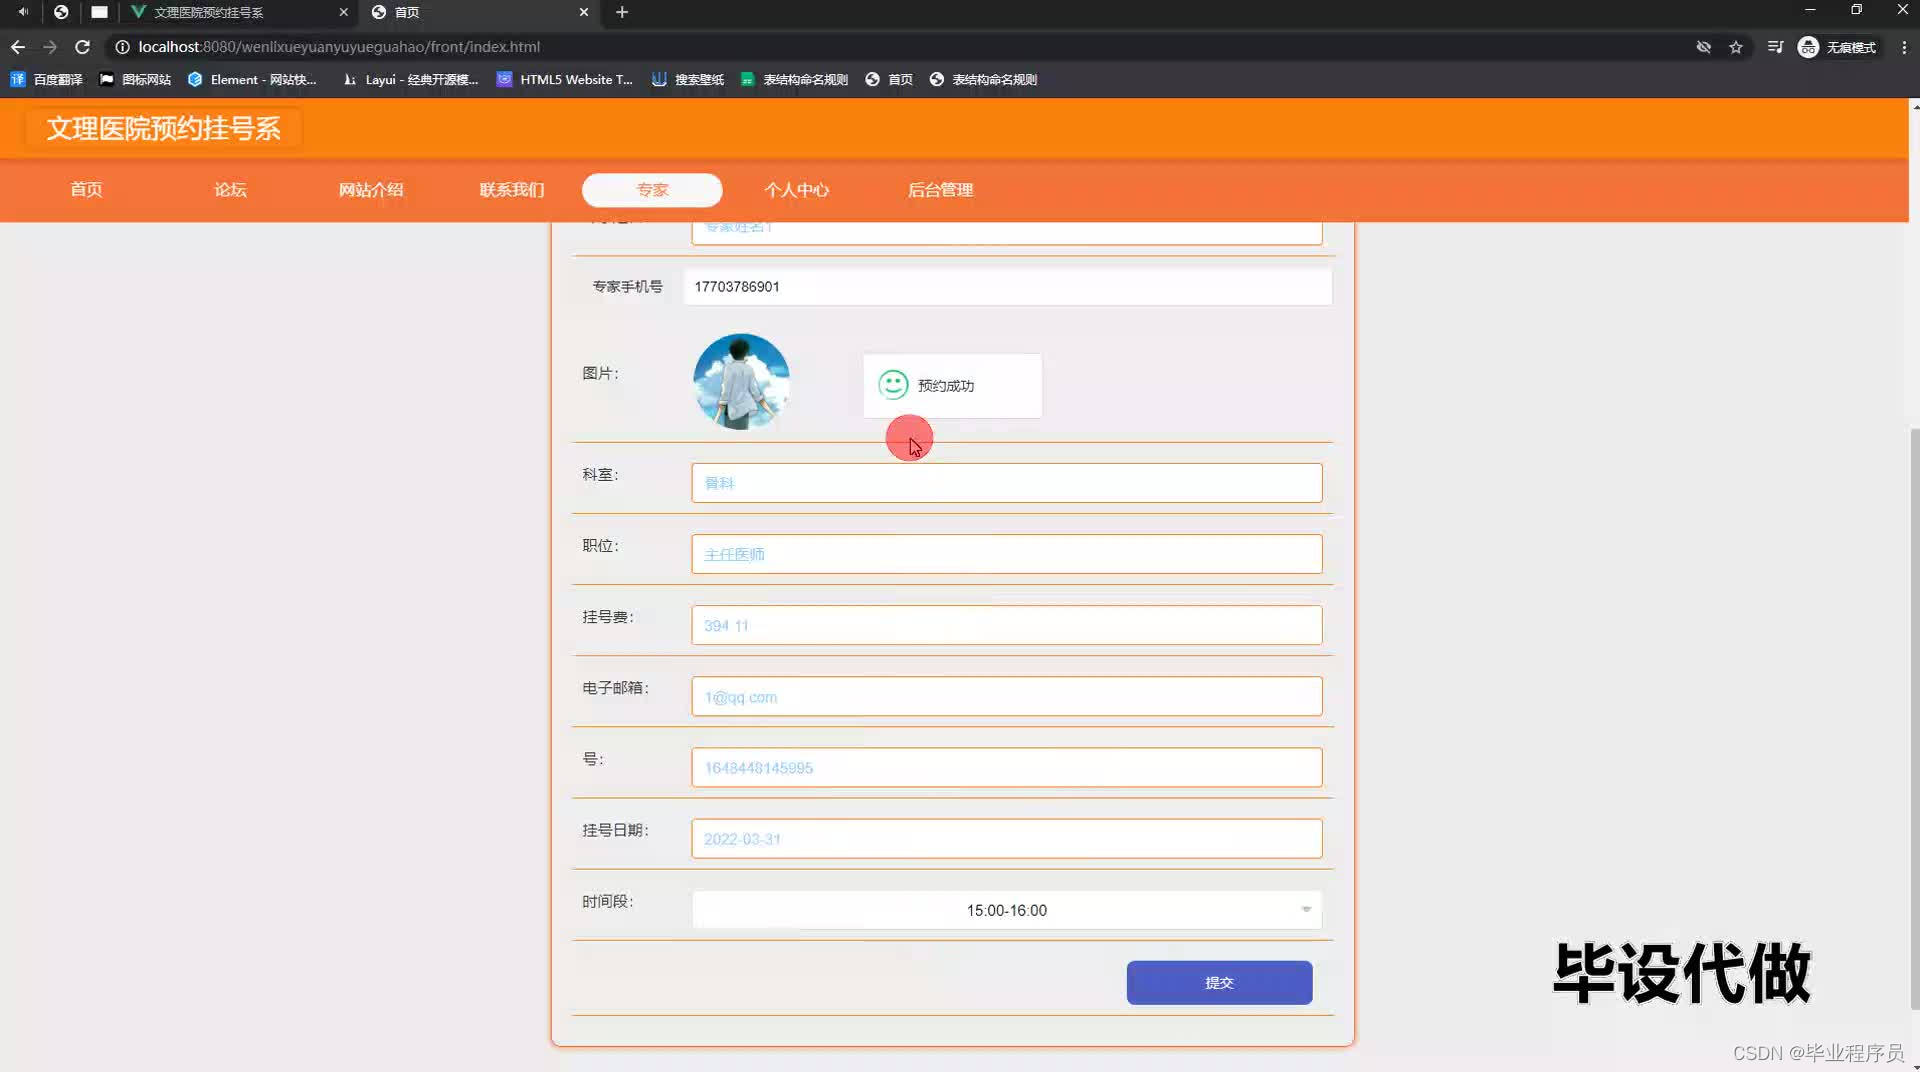Image resolution: width=1920 pixels, height=1072 pixels.
Task: Click the 专家手机号 input field
Action: (1007, 287)
